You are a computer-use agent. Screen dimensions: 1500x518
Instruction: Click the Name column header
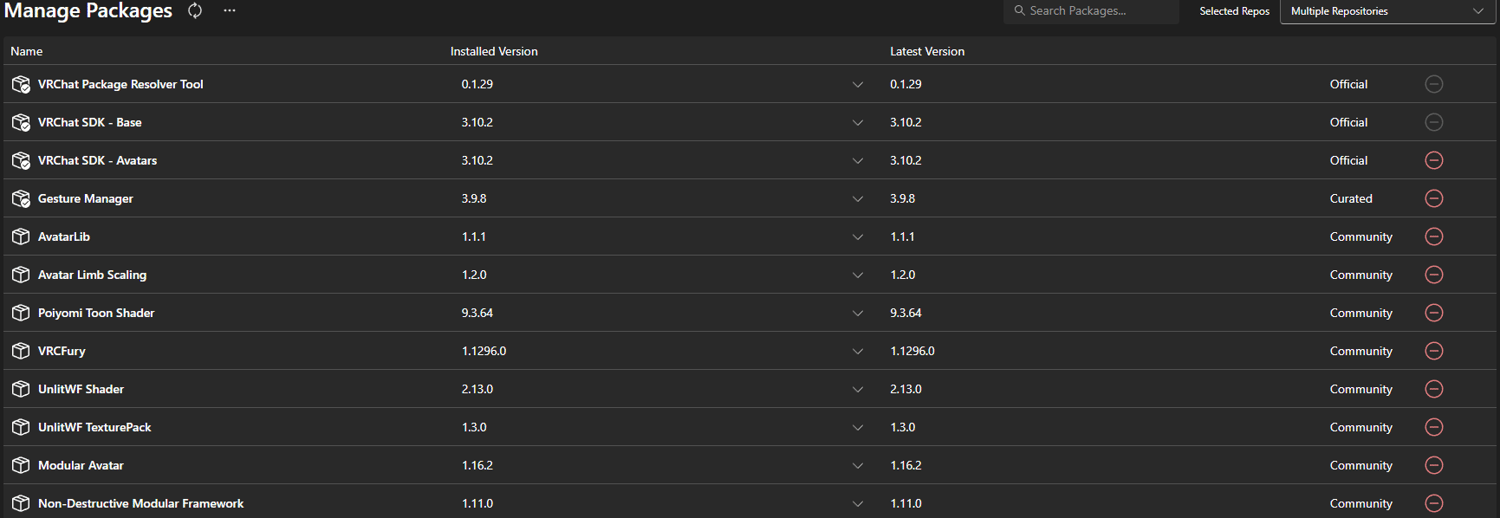(27, 51)
